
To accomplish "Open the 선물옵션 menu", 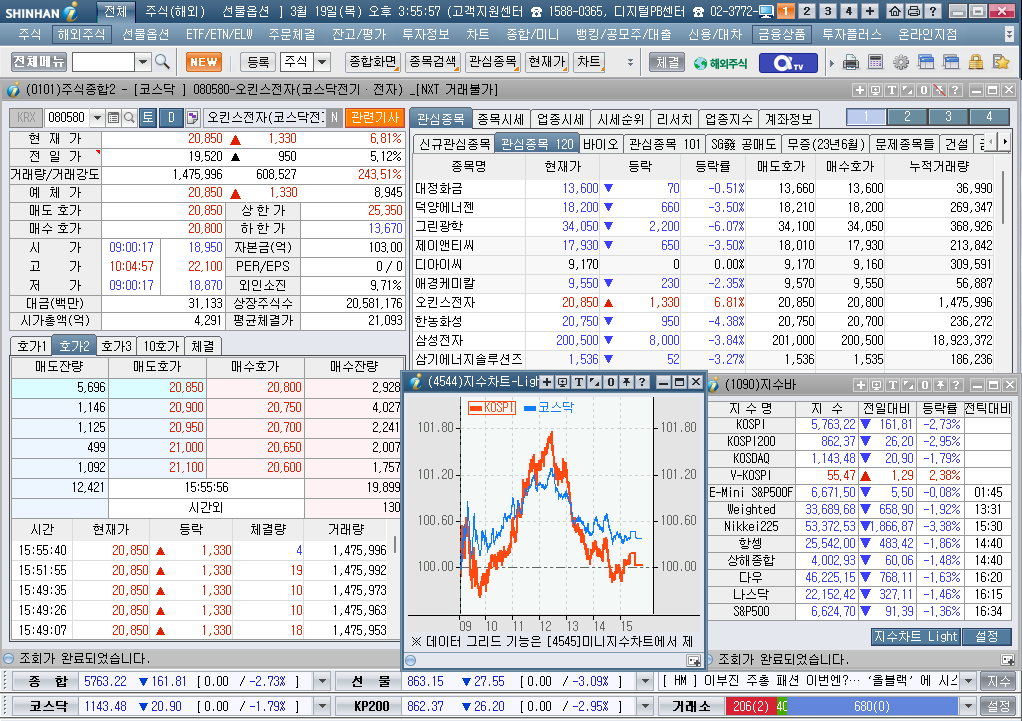I will [145, 34].
